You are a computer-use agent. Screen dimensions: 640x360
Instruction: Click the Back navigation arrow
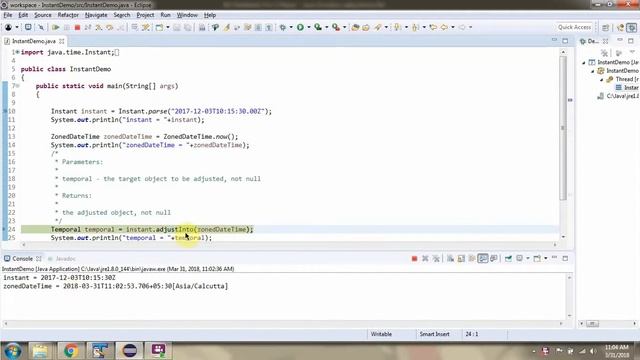[x=444, y=27]
